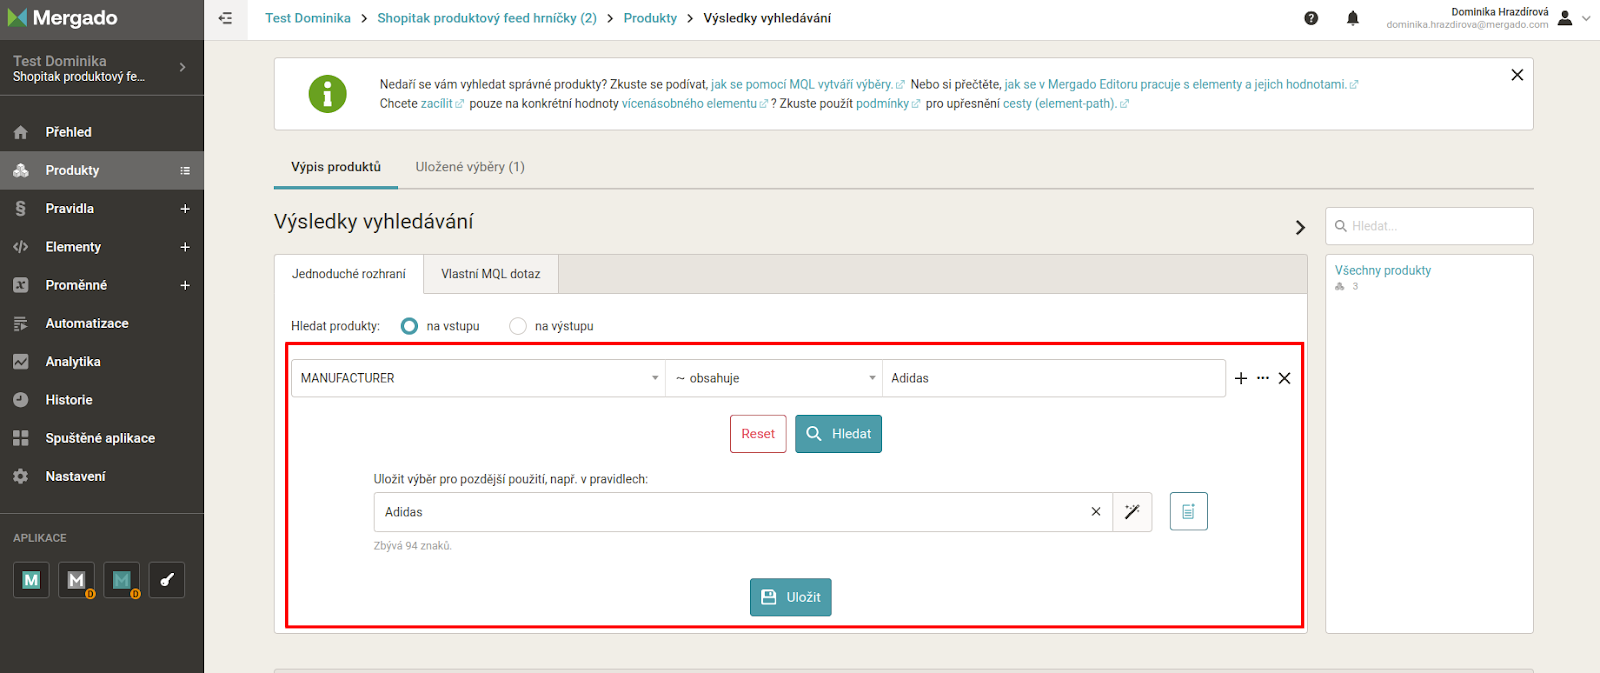Click the Reset button
Screen dimensions: 1600x673
[x=758, y=434]
